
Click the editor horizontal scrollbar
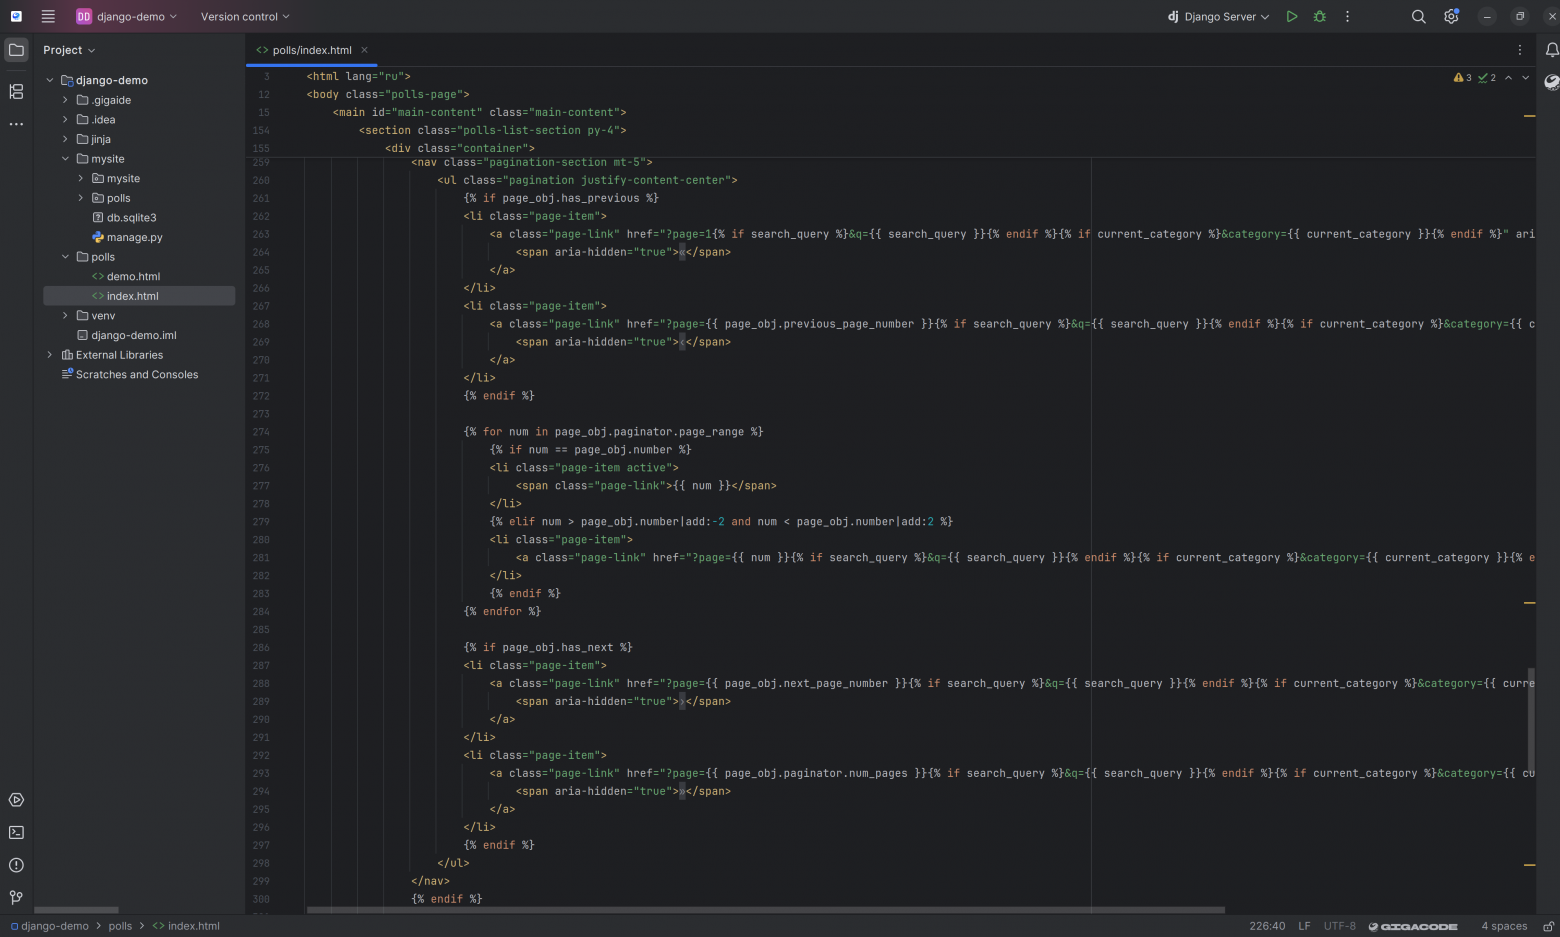point(766,910)
